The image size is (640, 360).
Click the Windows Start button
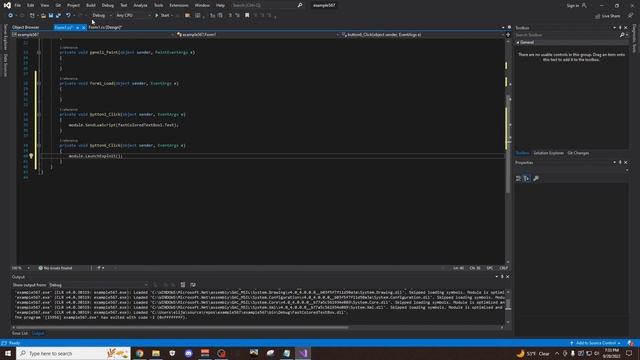8,353
